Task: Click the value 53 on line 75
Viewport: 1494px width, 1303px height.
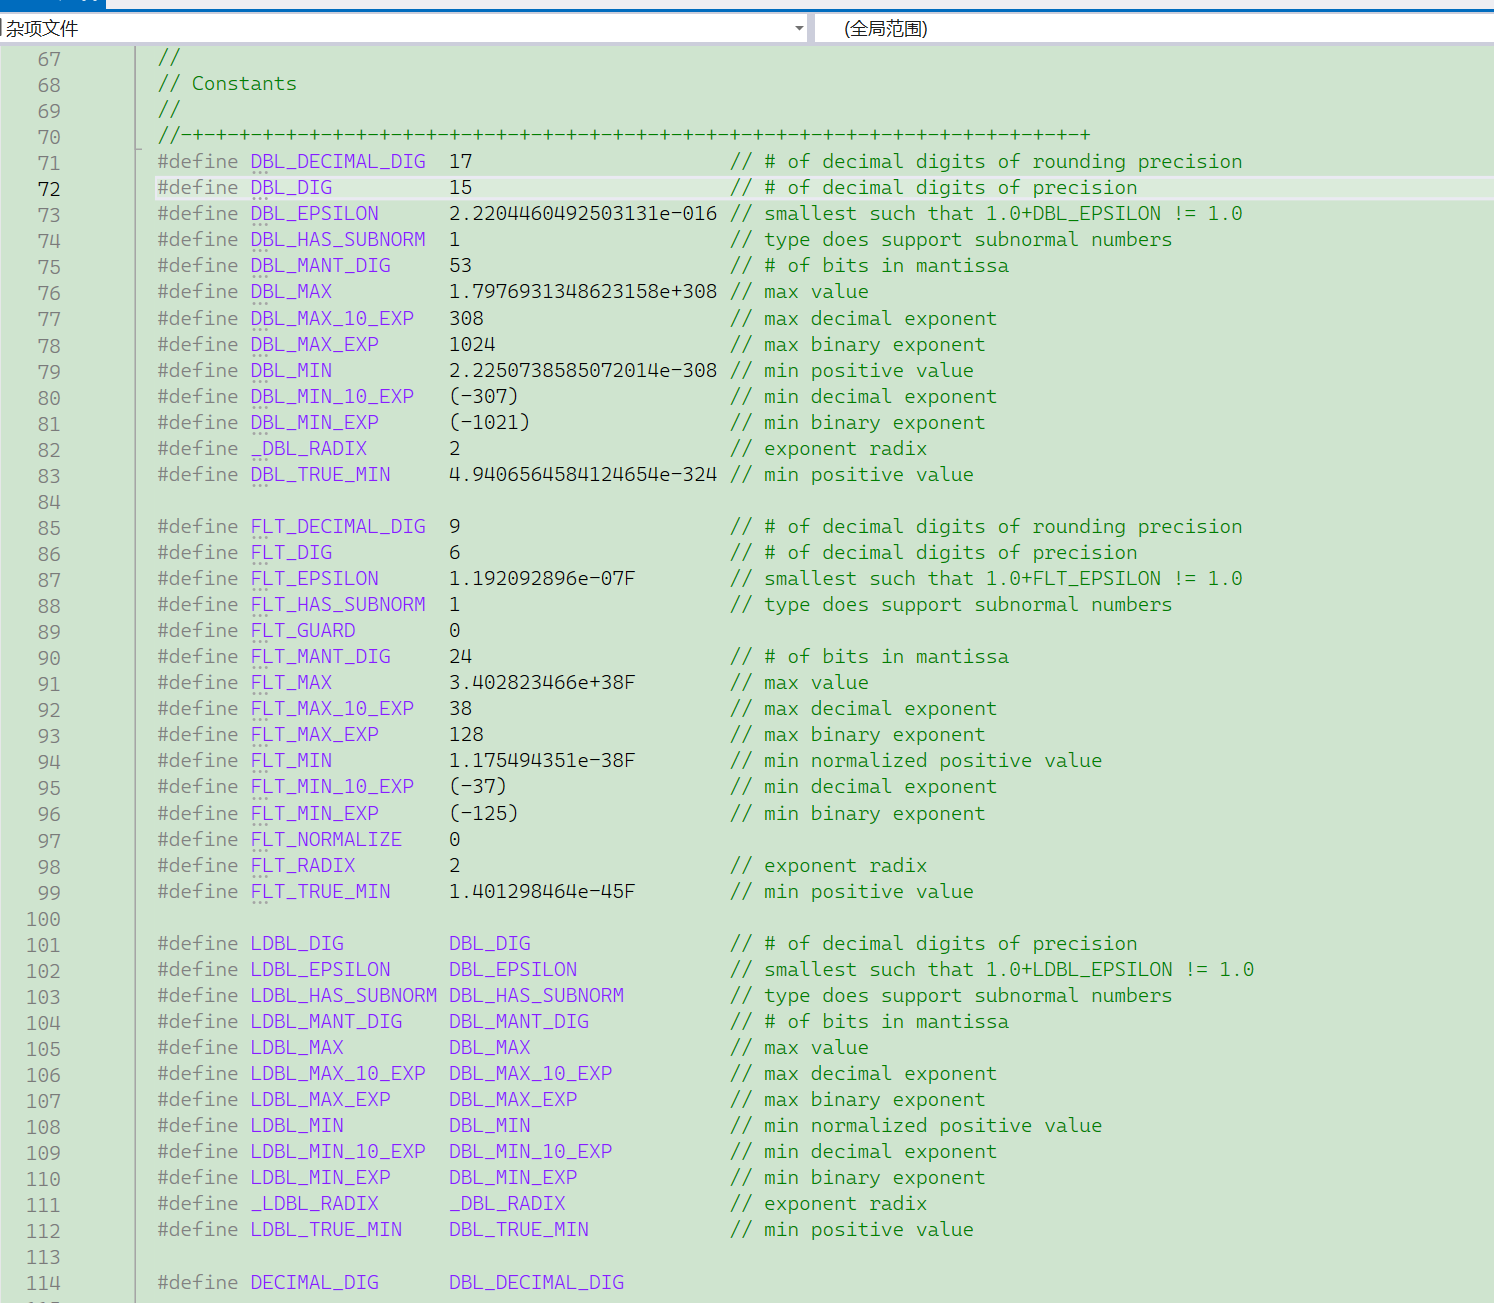Action: pyautogui.click(x=461, y=265)
